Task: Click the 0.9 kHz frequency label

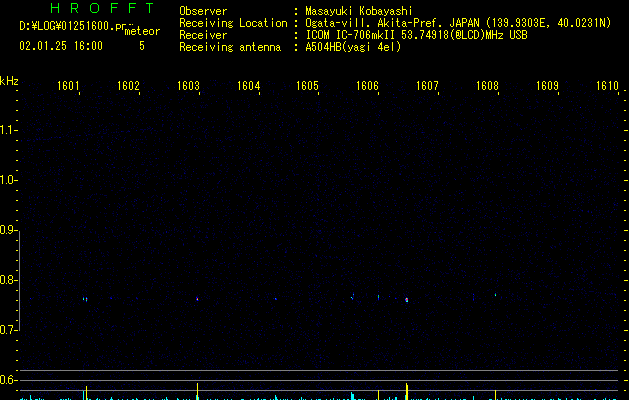Action: (x=8, y=230)
